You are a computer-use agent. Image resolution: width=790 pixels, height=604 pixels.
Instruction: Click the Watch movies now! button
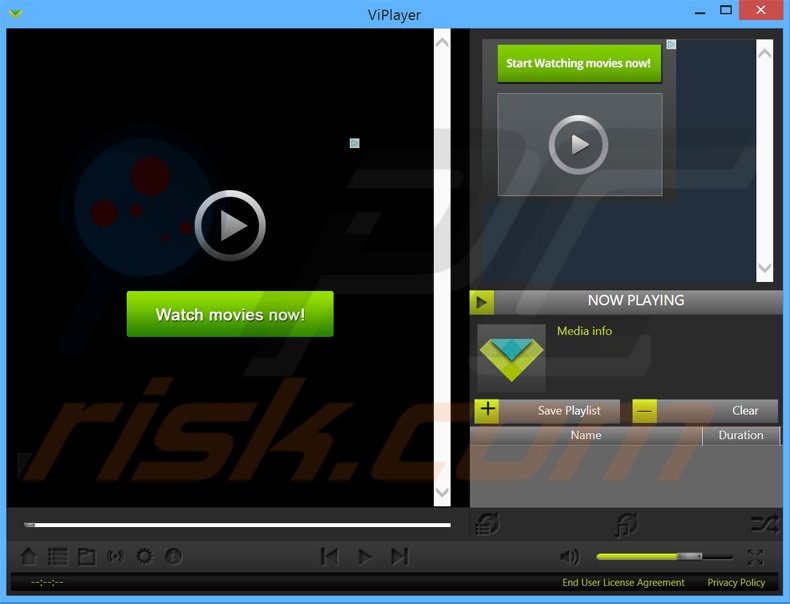point(230,314)
